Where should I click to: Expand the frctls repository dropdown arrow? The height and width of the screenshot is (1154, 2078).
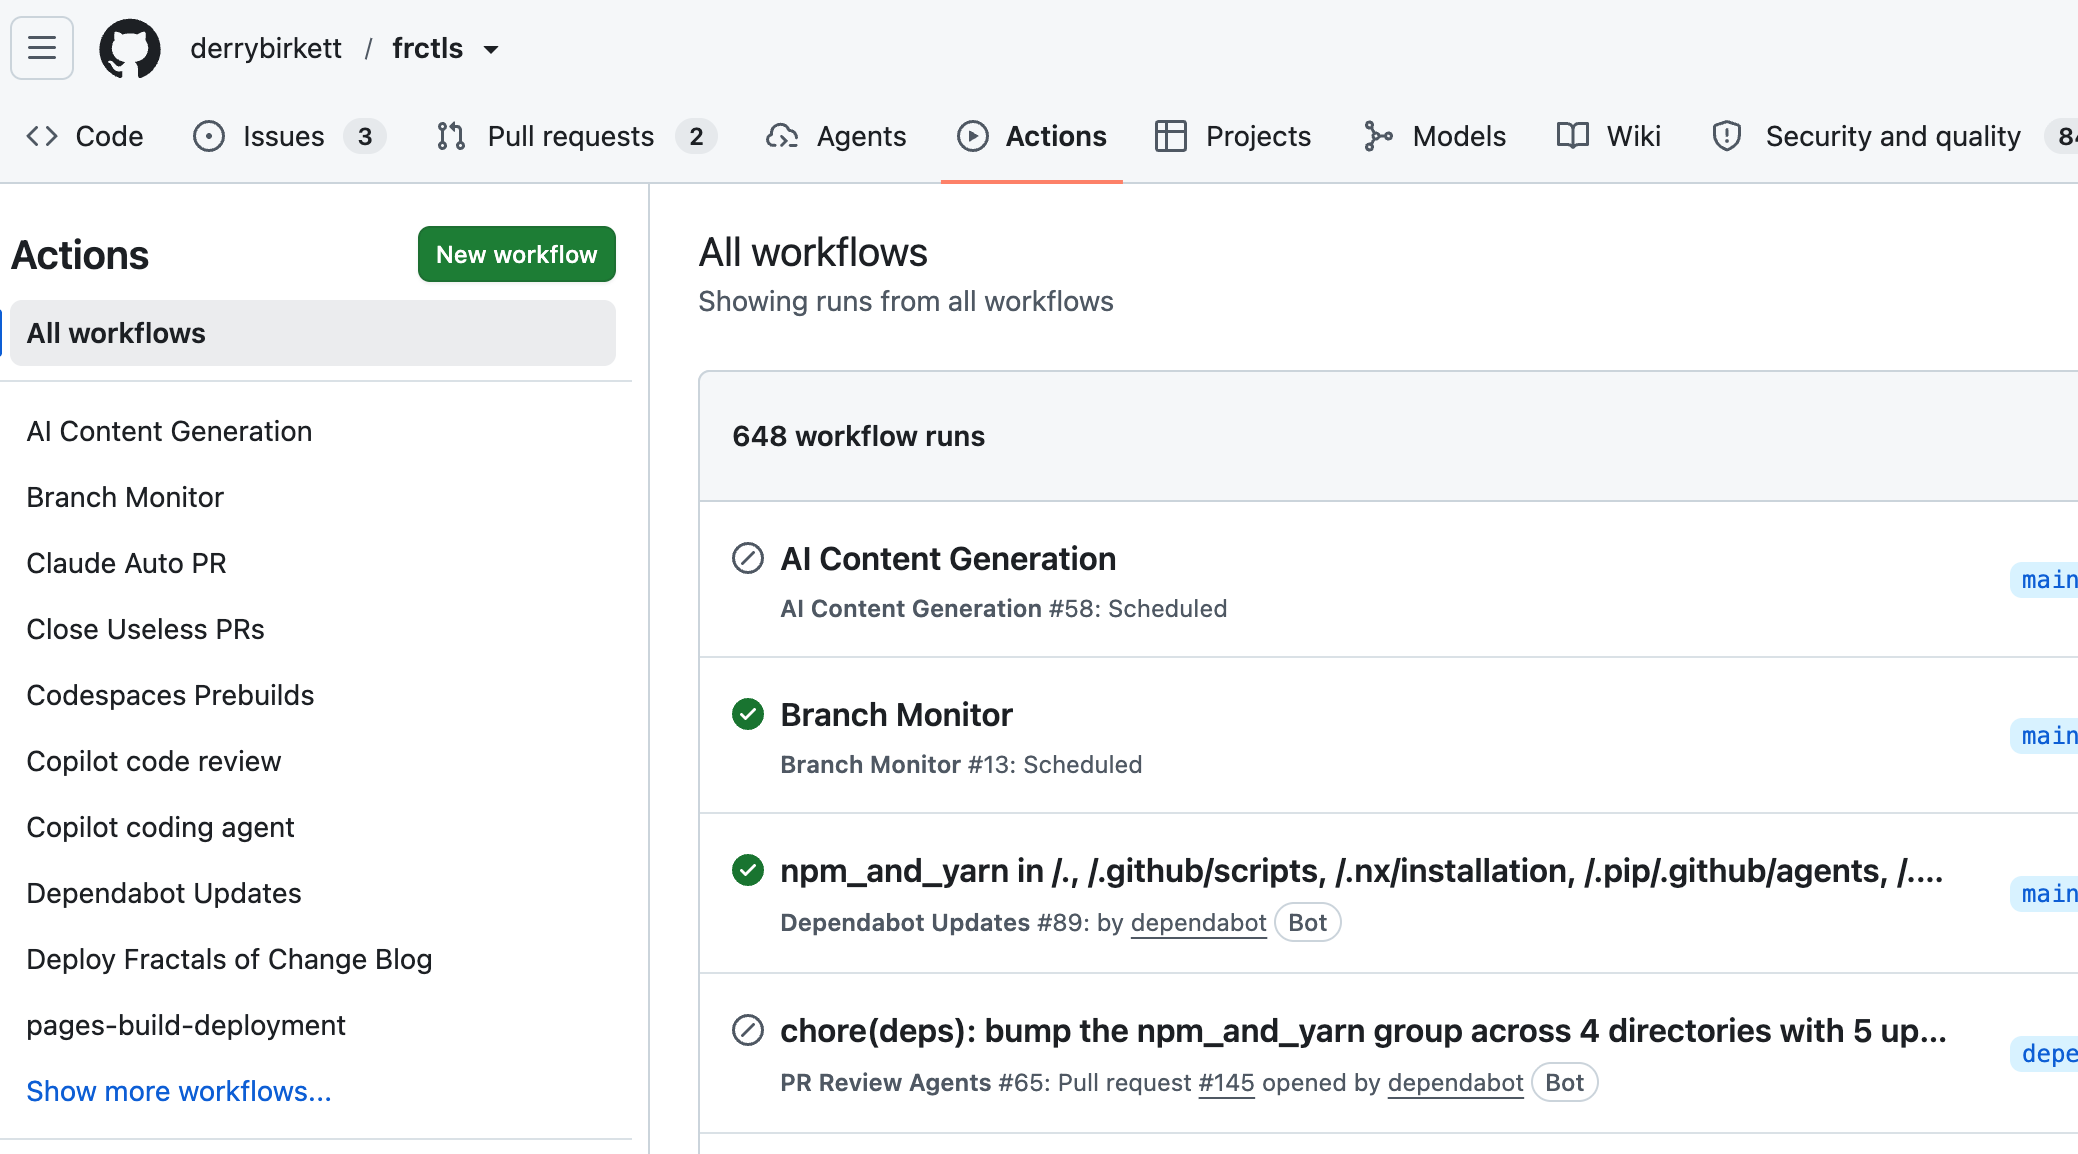[491, 49]
